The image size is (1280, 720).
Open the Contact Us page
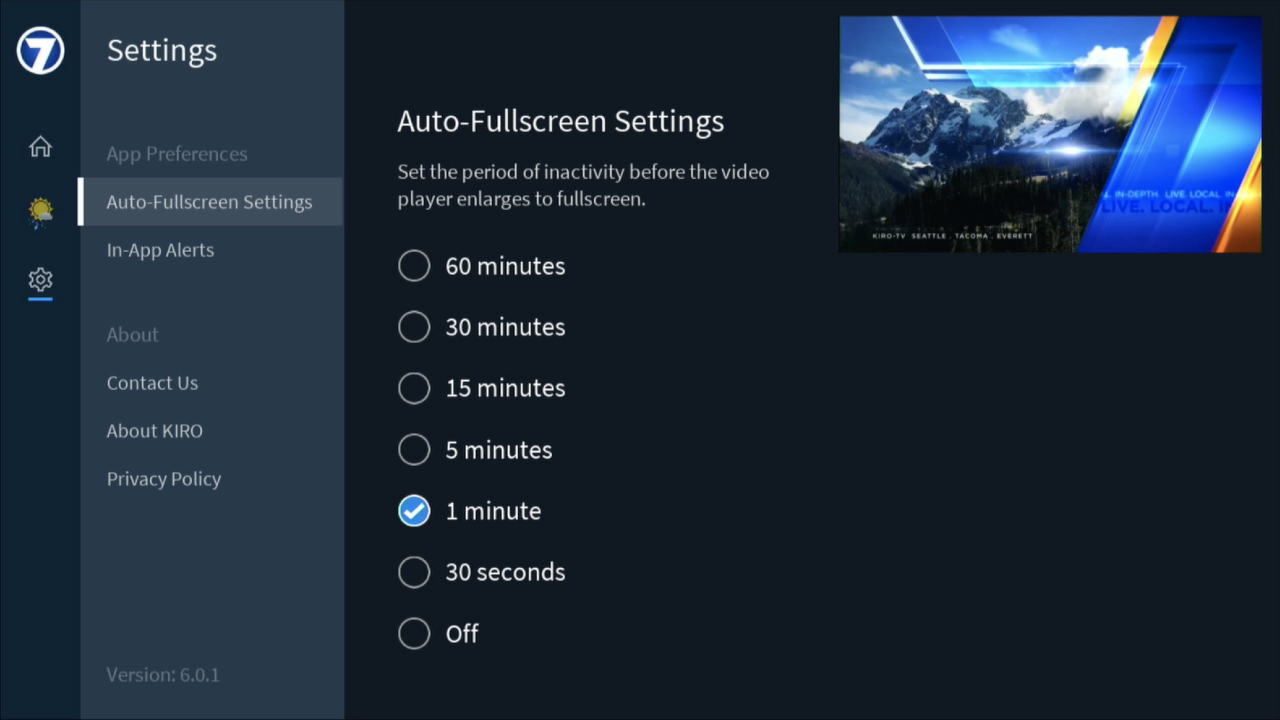(x=152, y=383)
